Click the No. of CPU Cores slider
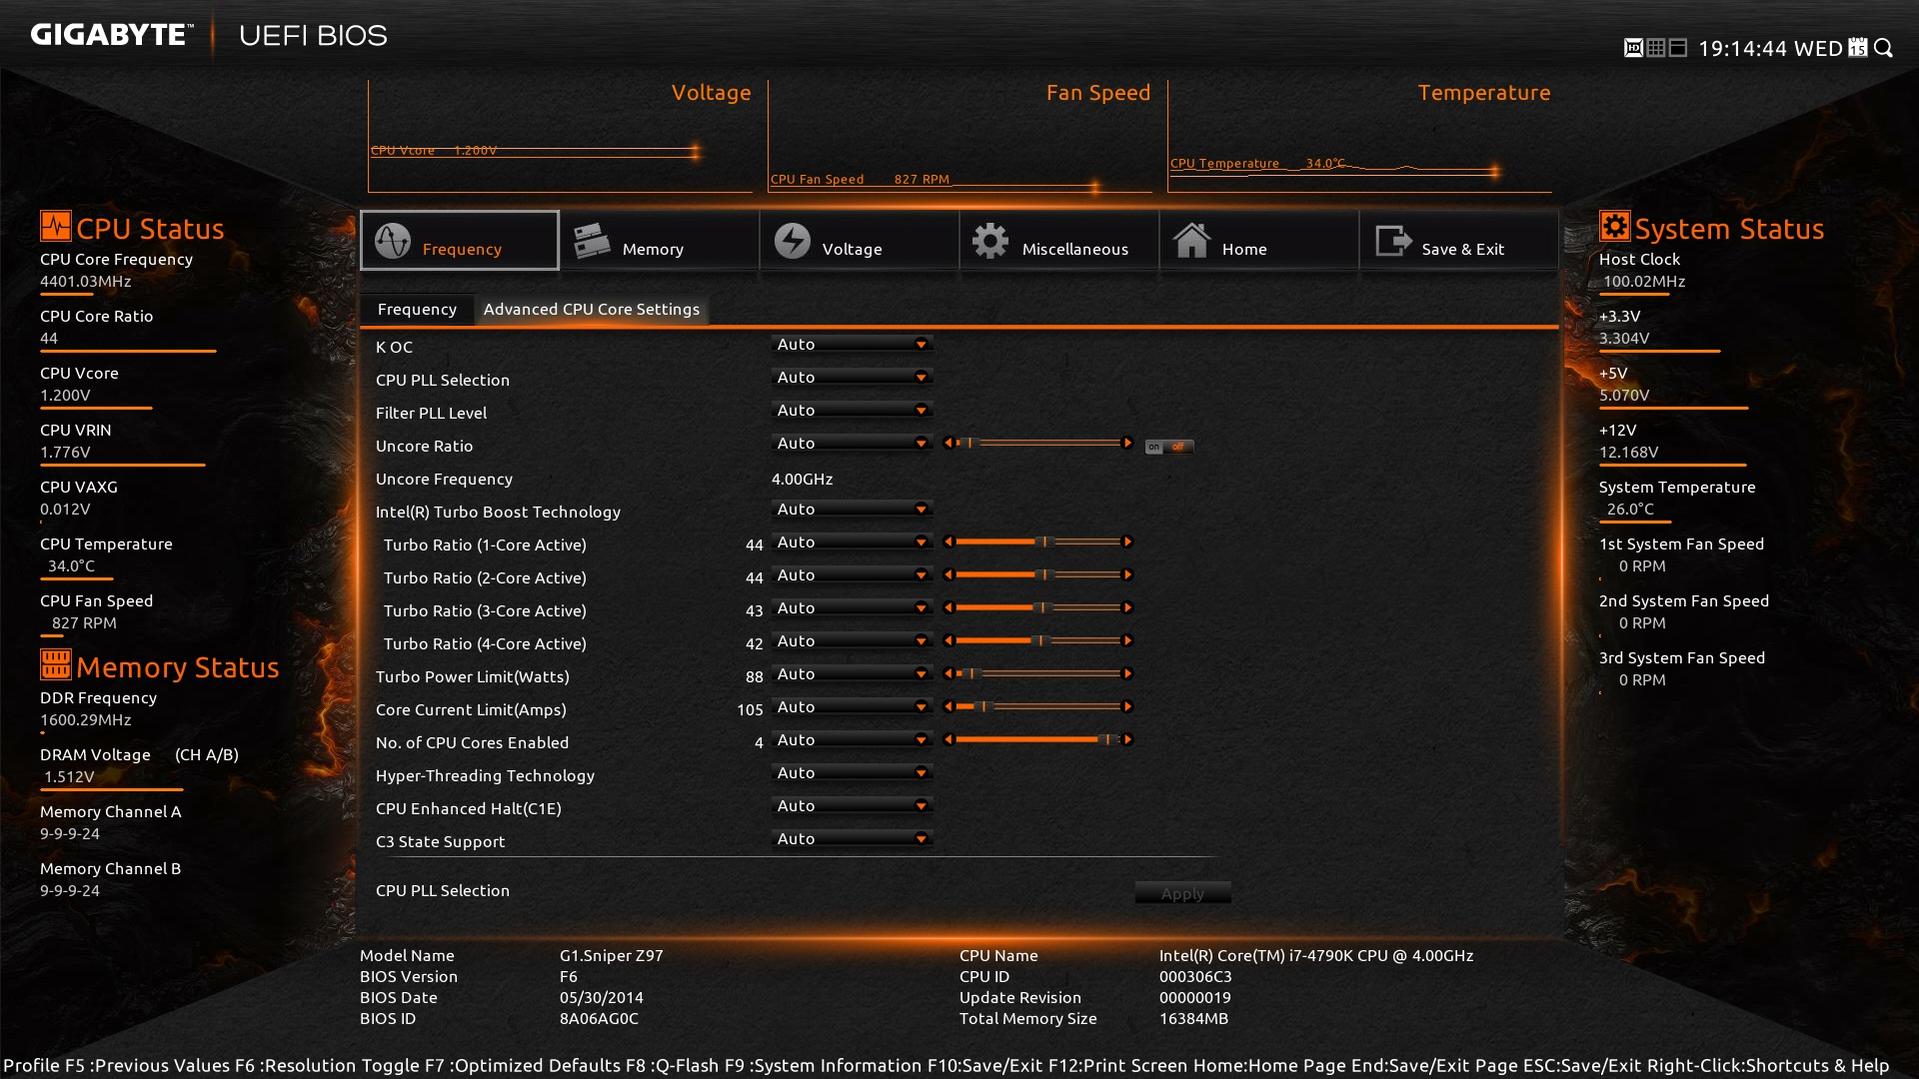Image resolution: width=1919 pixels, height=1079 pixels. pyautogui.click(x=1038, y=740)
